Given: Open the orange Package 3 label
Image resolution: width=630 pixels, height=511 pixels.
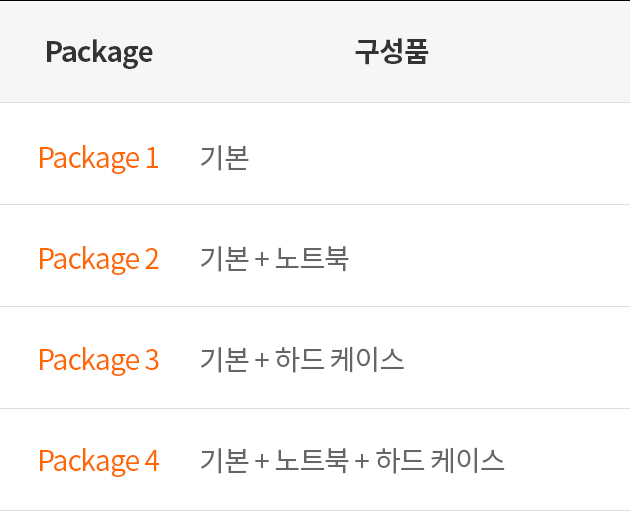Looking at the screenshot, I should [98, 360].
